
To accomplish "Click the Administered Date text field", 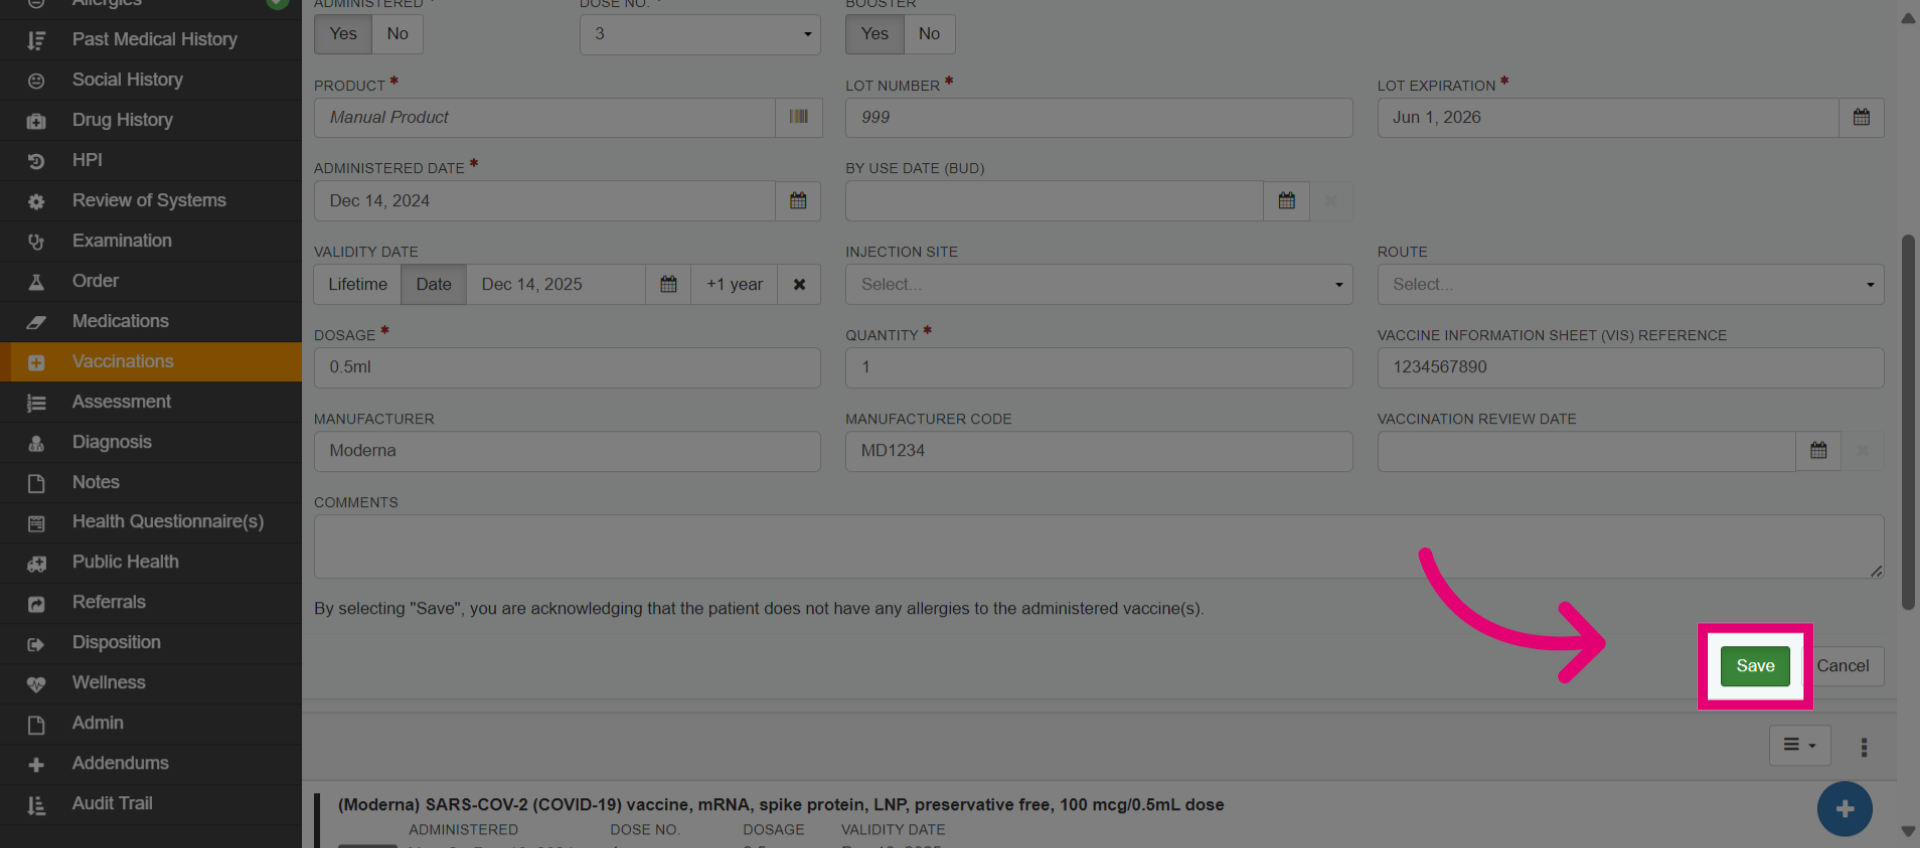I will pos(545,201).
